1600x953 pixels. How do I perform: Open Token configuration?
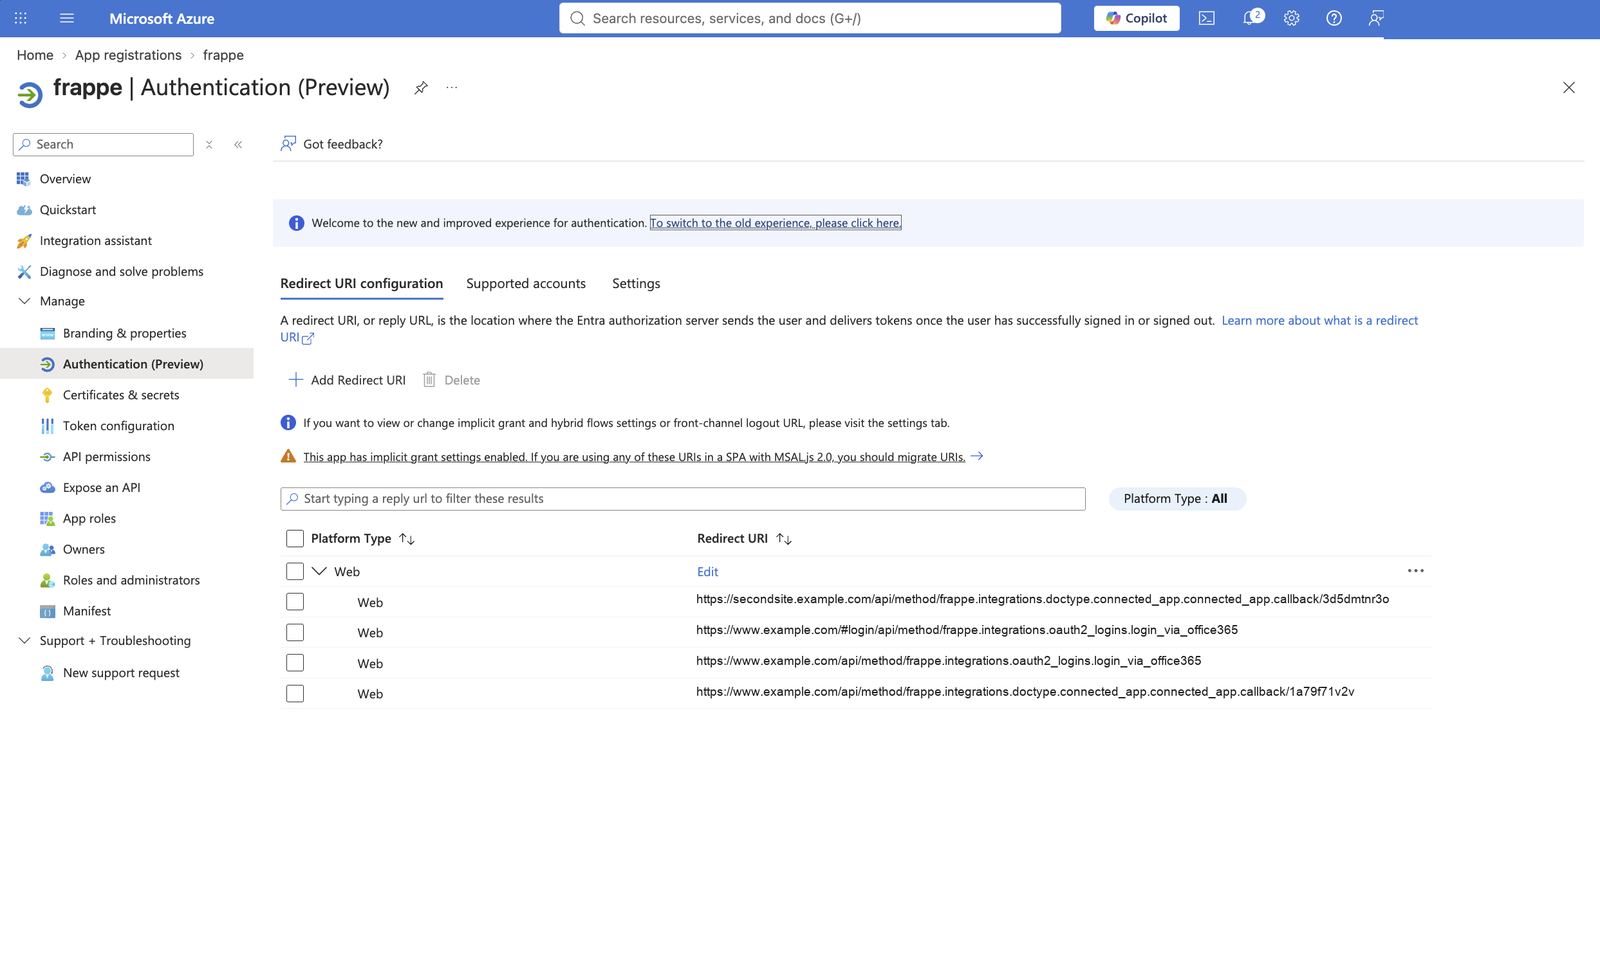coord(118,426)
